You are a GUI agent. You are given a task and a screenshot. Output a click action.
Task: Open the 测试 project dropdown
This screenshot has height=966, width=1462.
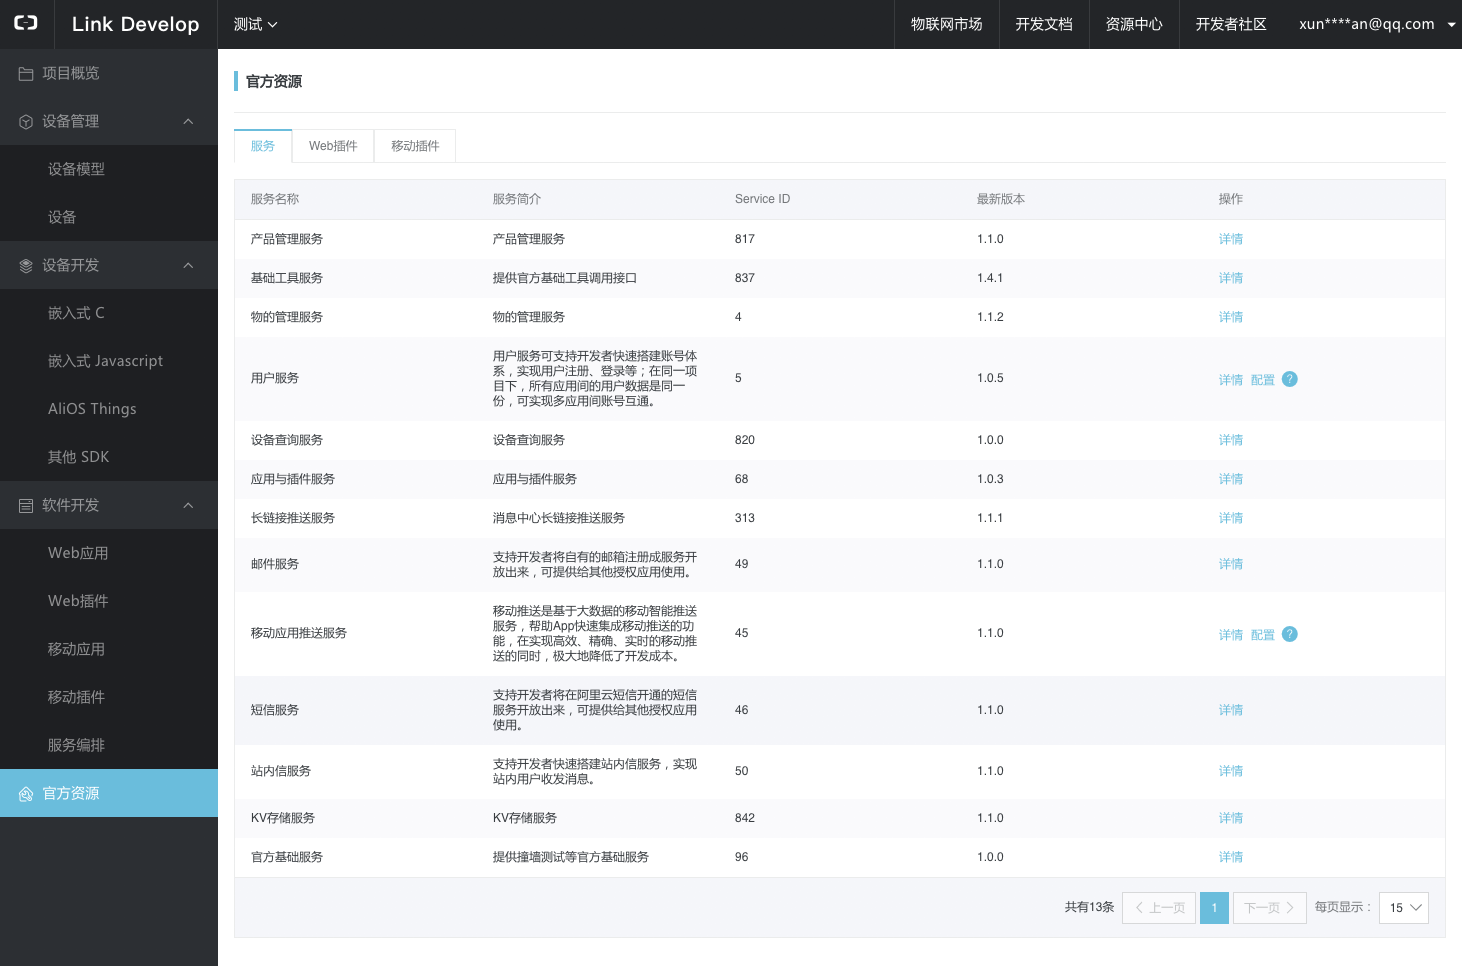pyautogui.click(x=255, y=24)
